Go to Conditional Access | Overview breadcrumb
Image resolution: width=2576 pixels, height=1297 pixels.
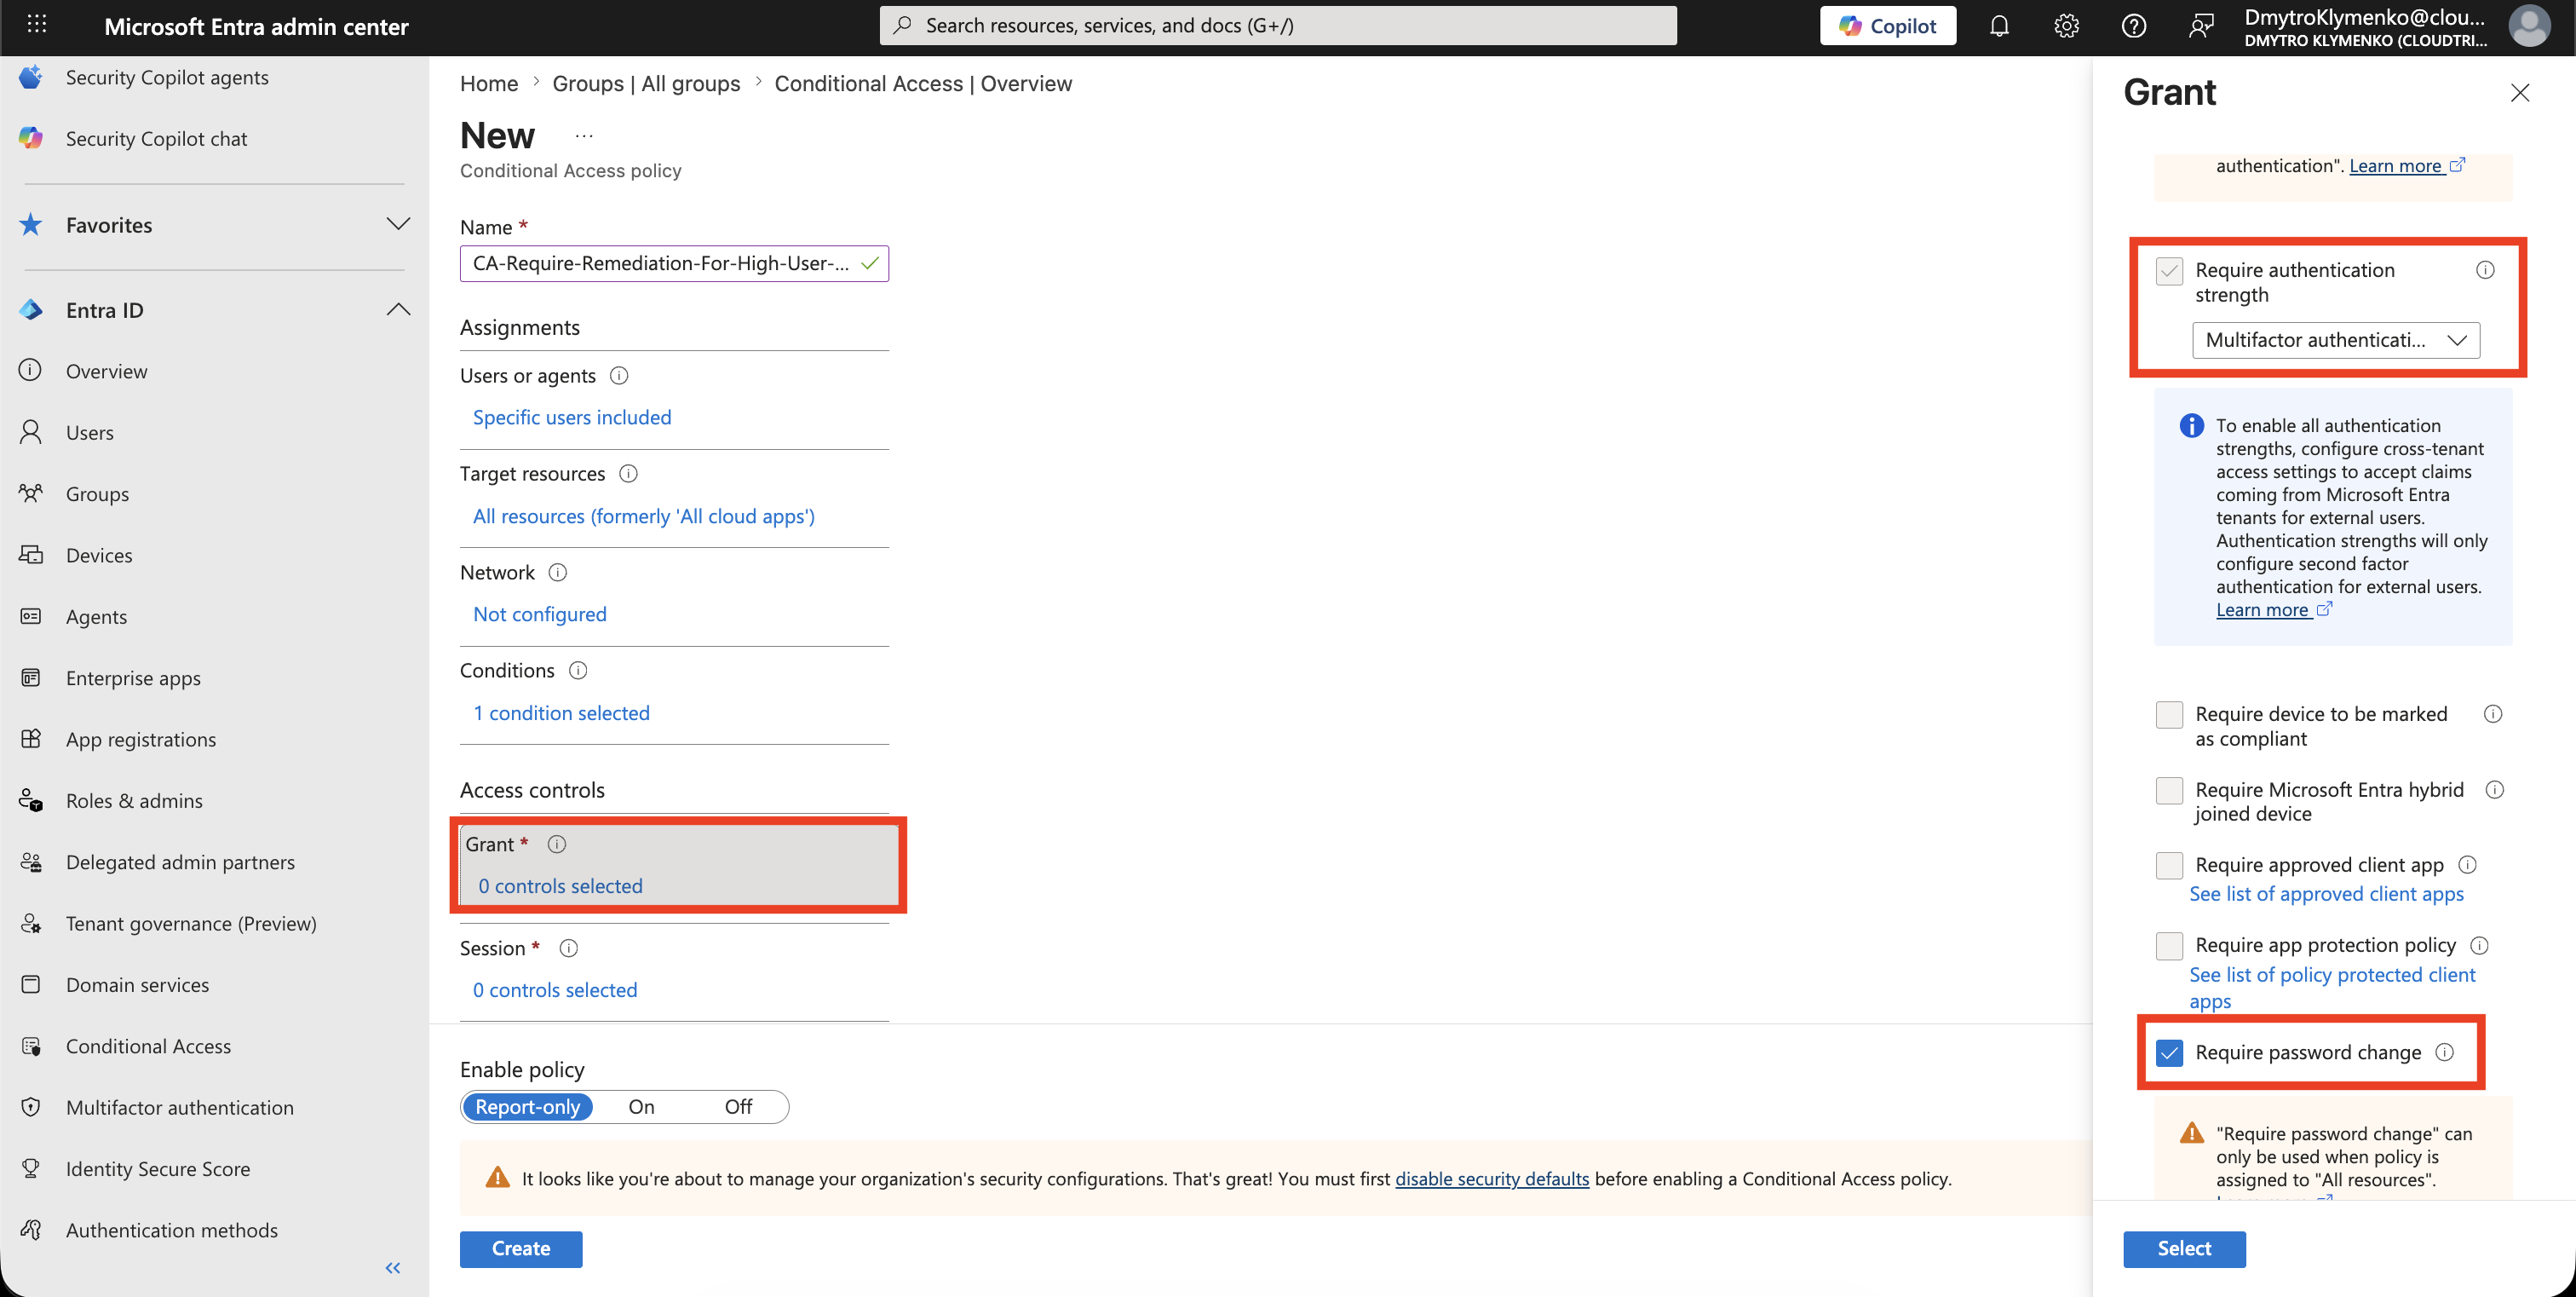point(922,84)
